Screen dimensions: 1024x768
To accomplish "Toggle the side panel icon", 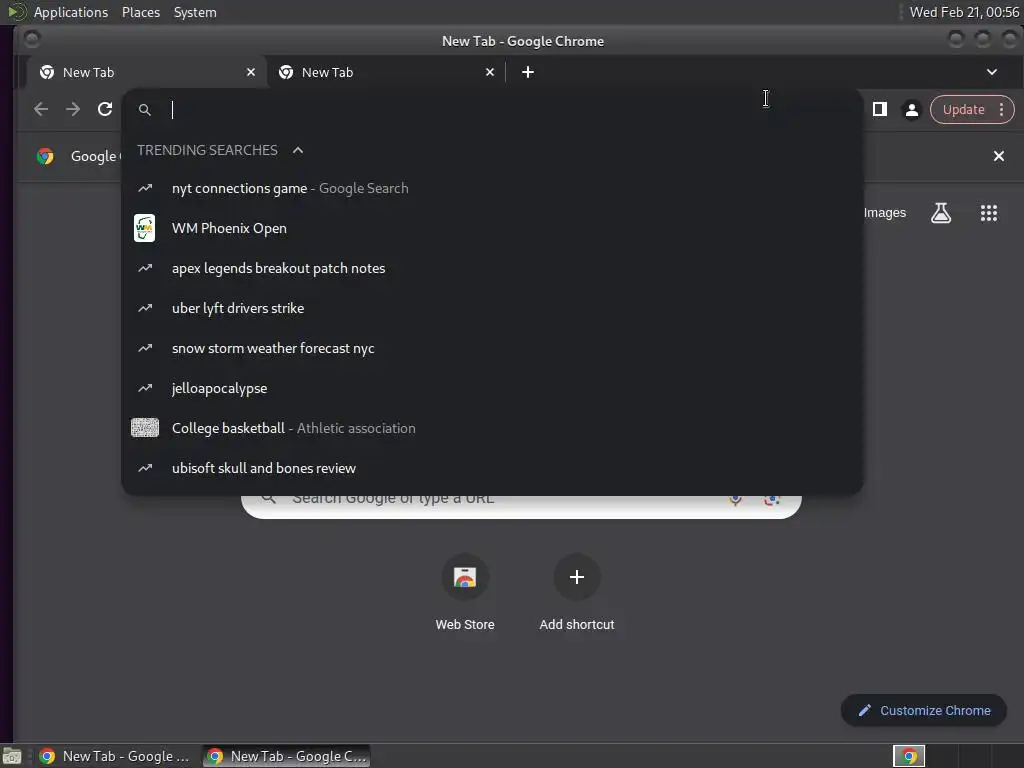I will [x=880, y=109].
